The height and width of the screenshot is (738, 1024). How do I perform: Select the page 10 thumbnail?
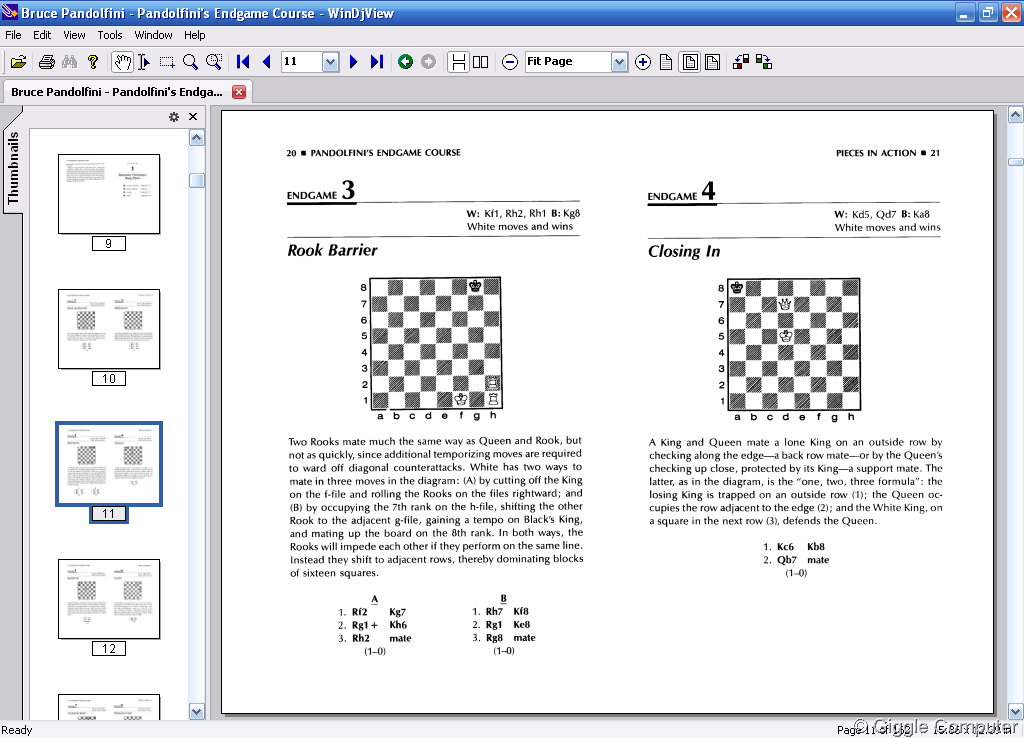(x=109, y=329)
